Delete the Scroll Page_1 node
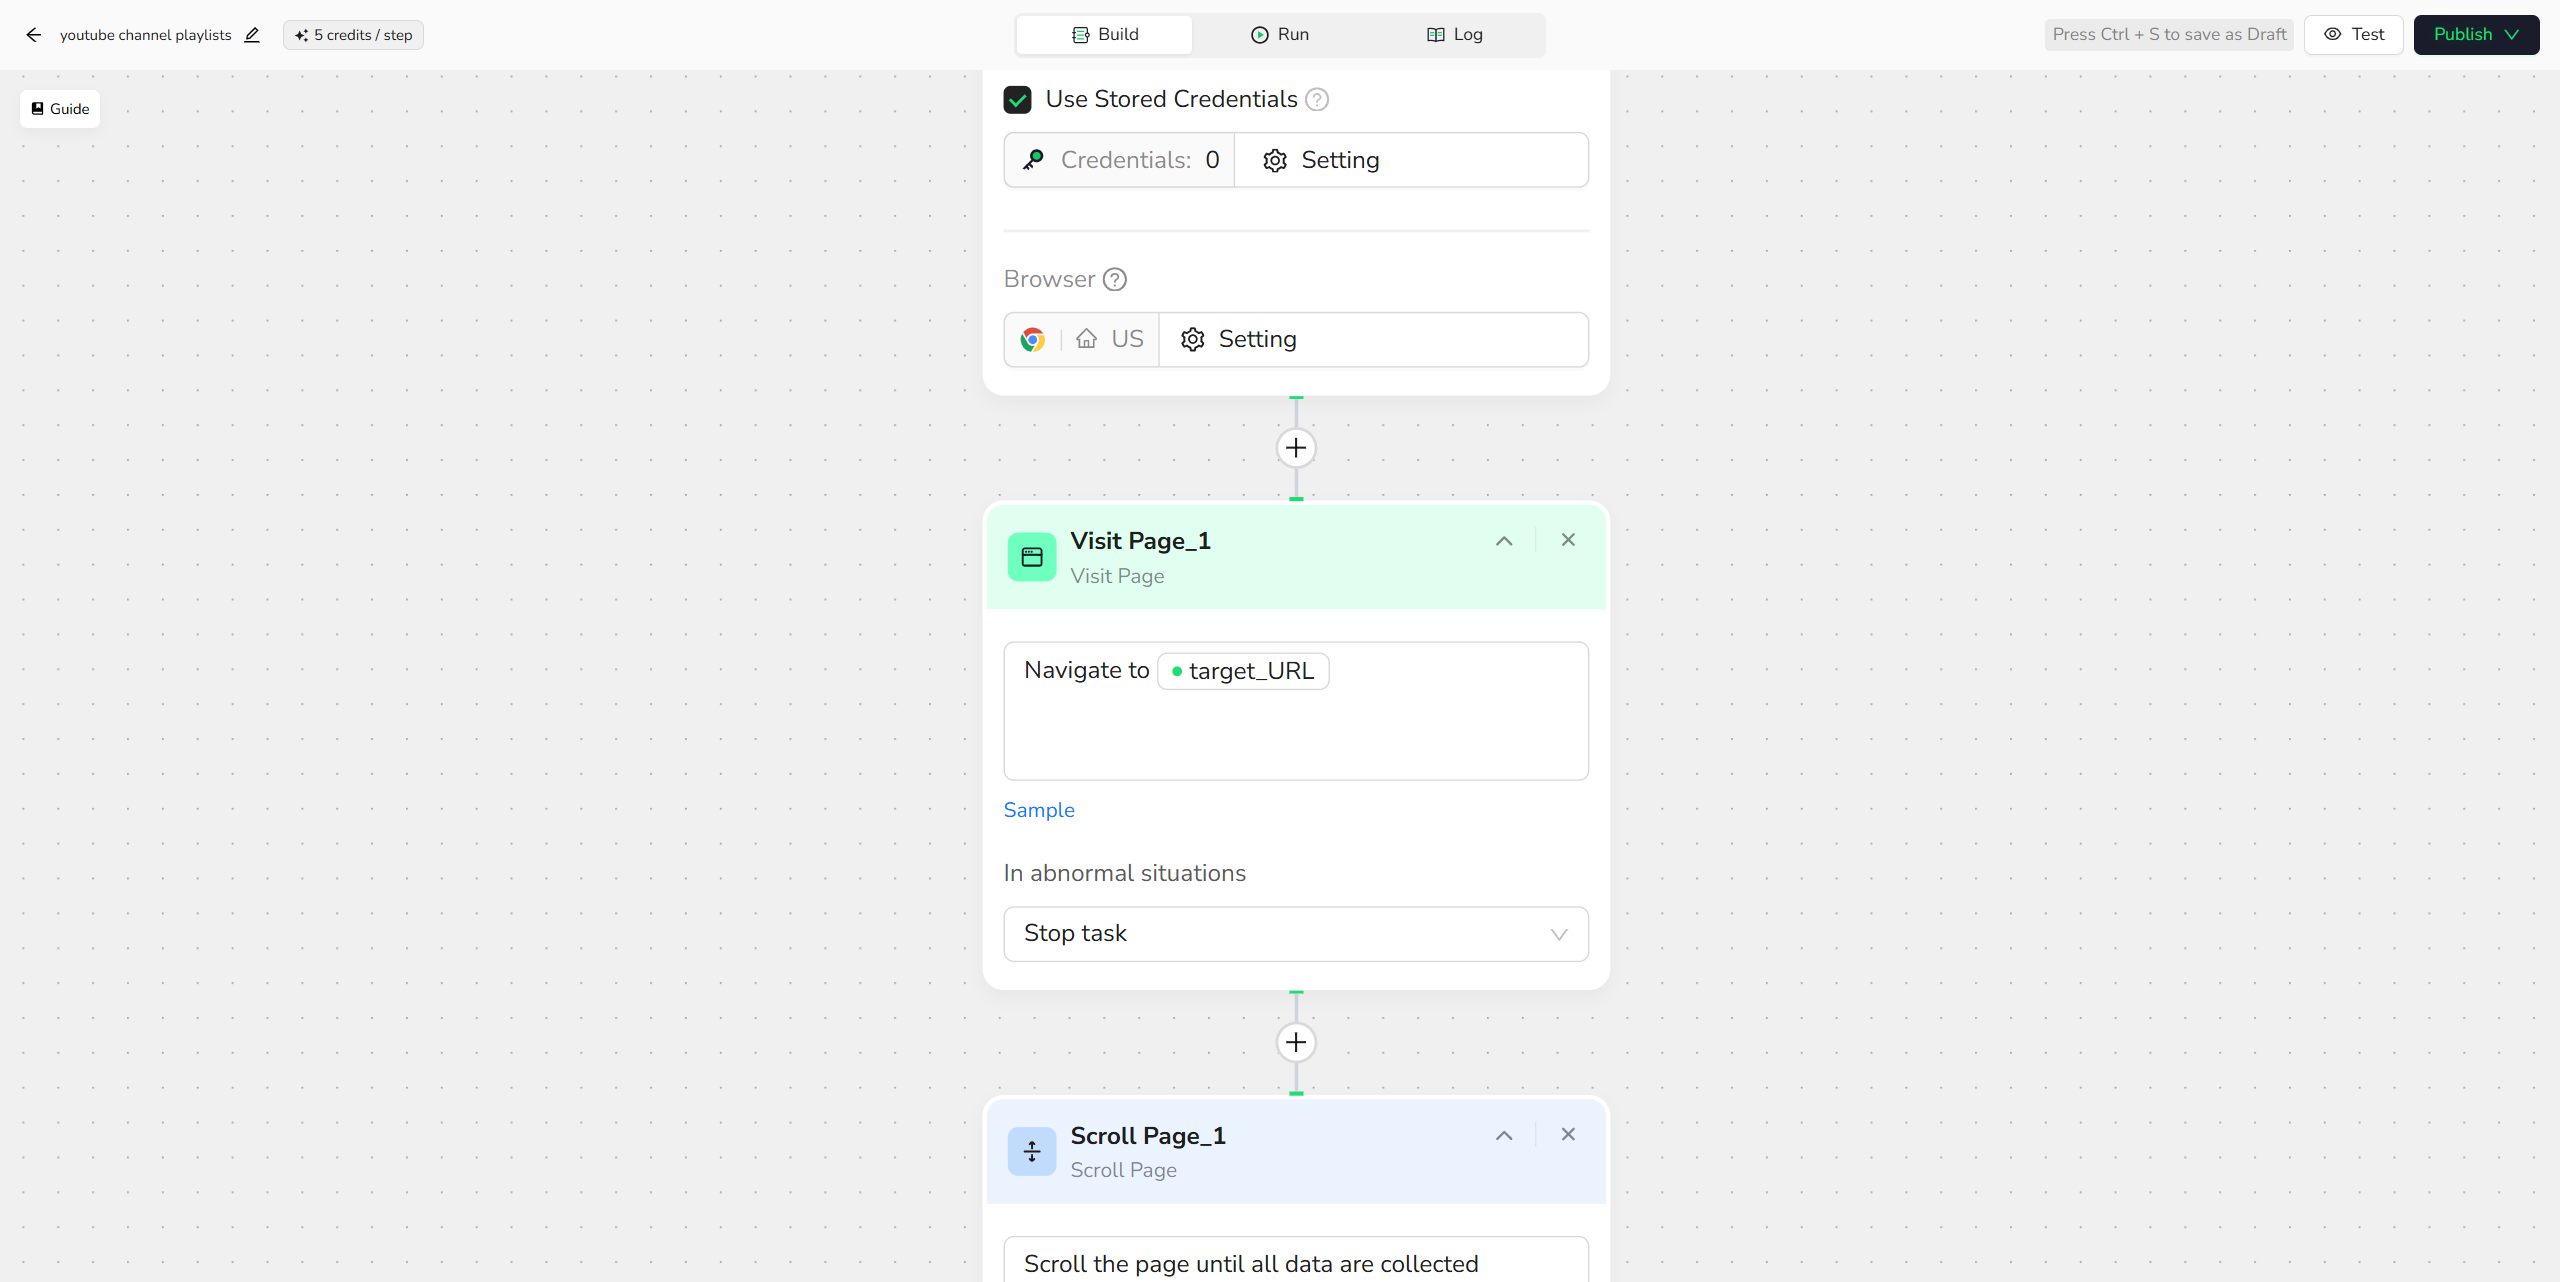2560x1282 pixels. 1568,1135
